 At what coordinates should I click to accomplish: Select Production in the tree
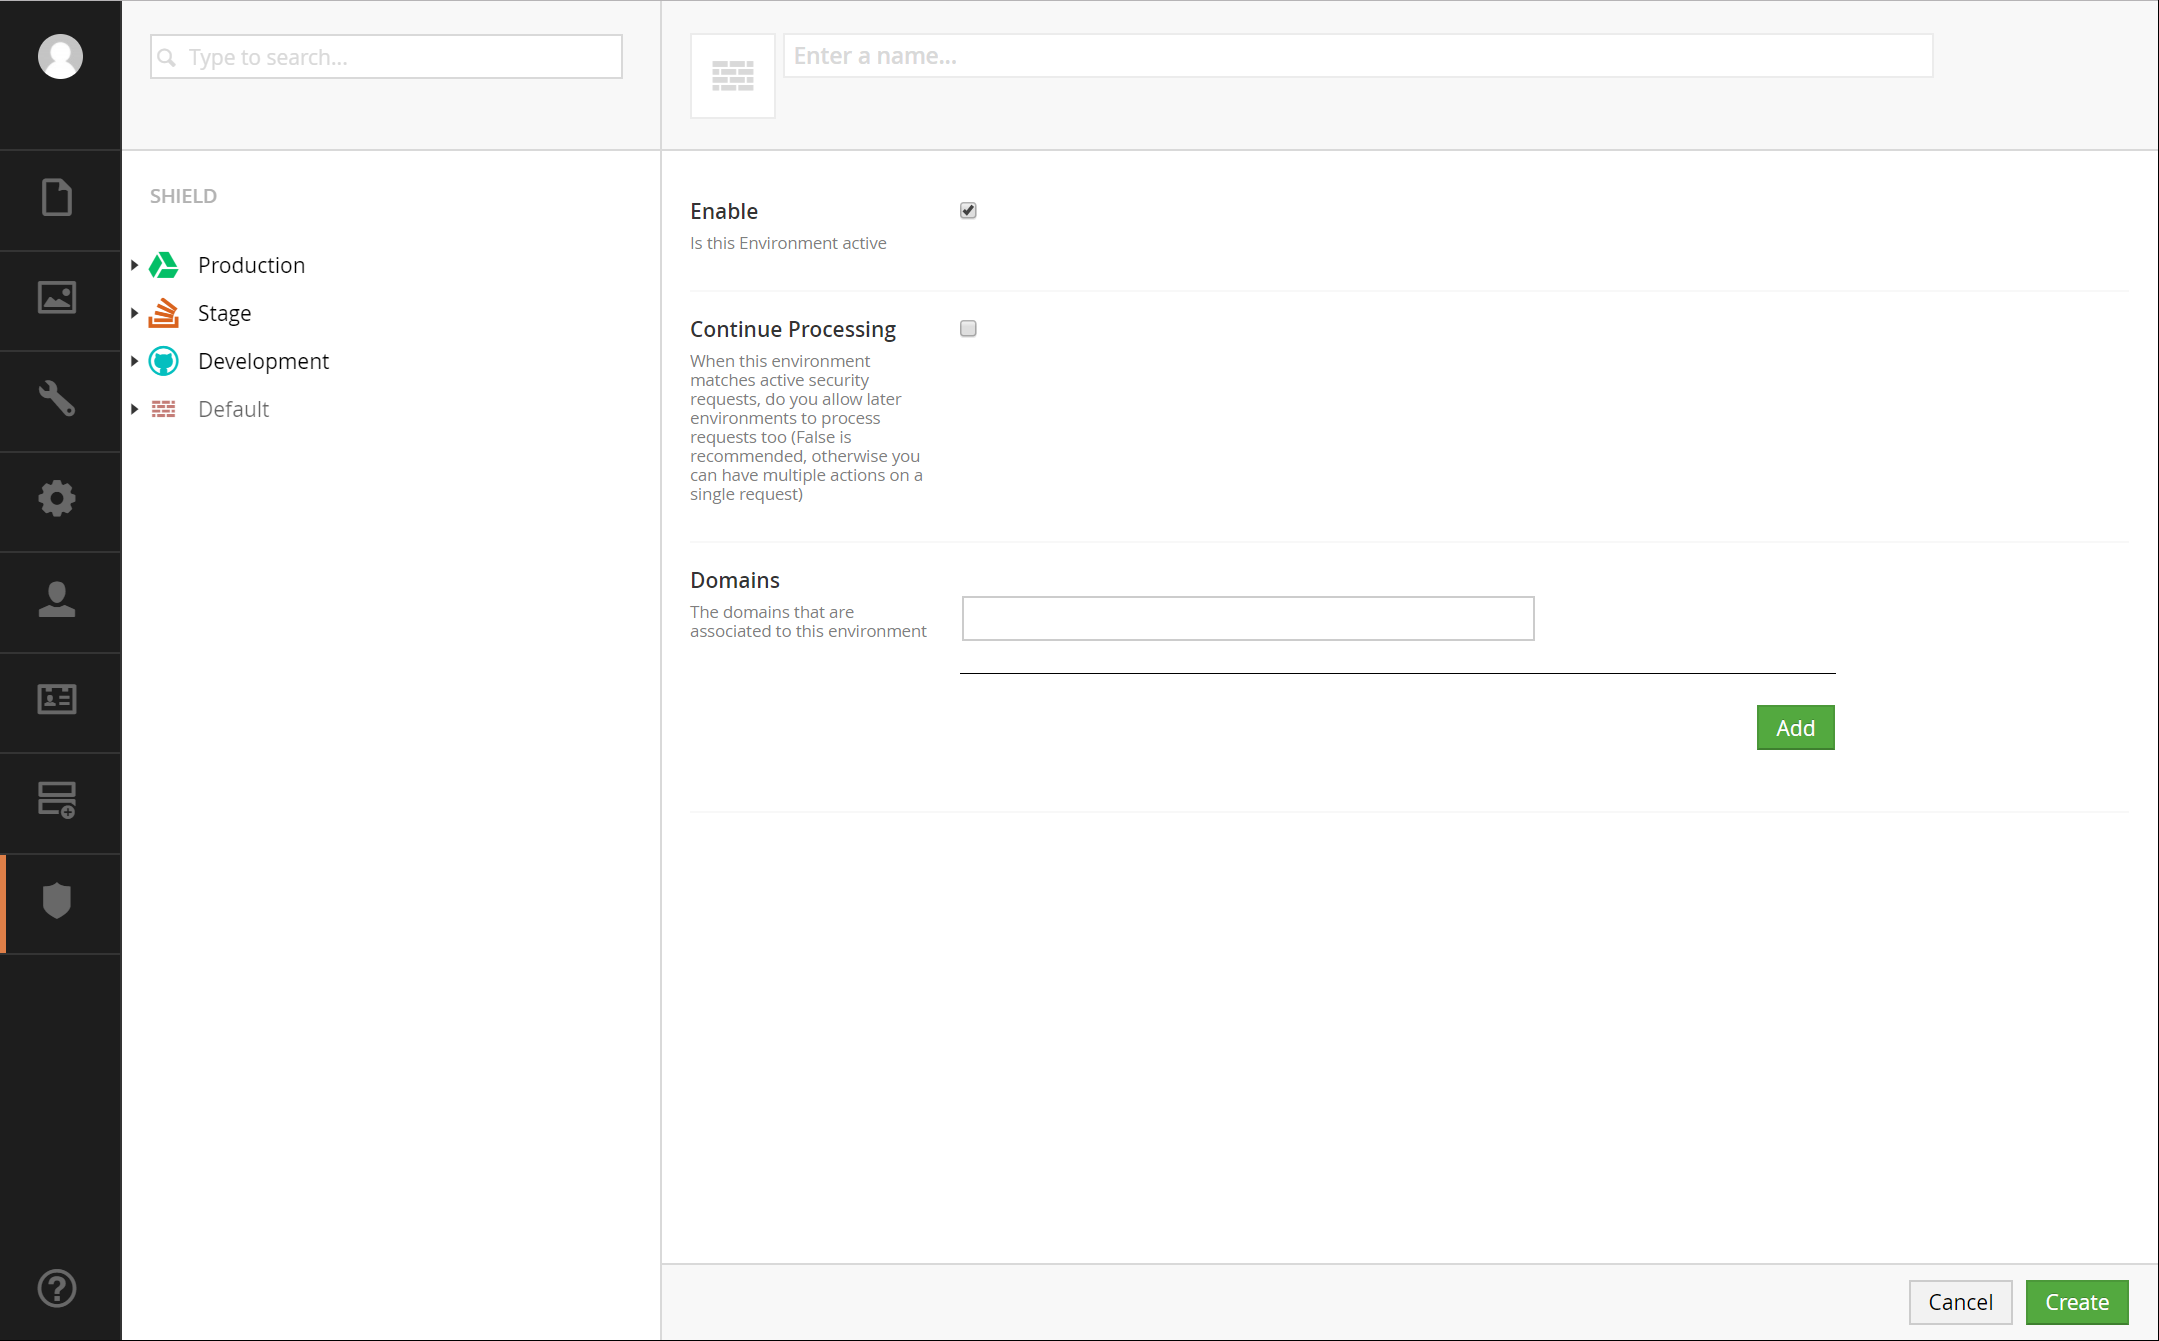251,265
